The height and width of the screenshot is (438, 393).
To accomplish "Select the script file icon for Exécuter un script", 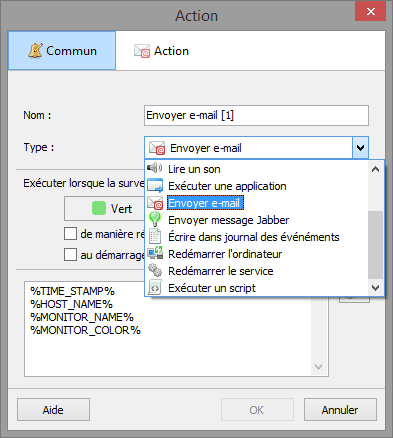I will coord(155,287).
